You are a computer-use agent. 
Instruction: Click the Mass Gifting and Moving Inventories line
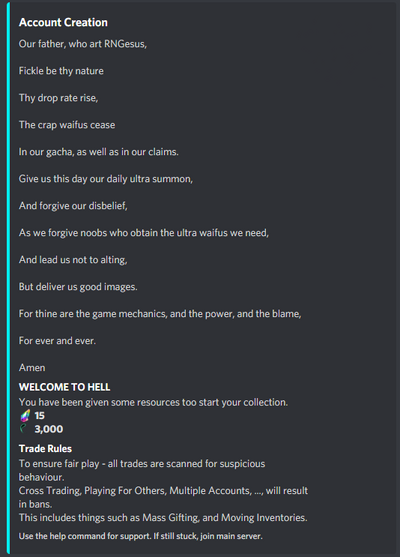pos(163,518)
